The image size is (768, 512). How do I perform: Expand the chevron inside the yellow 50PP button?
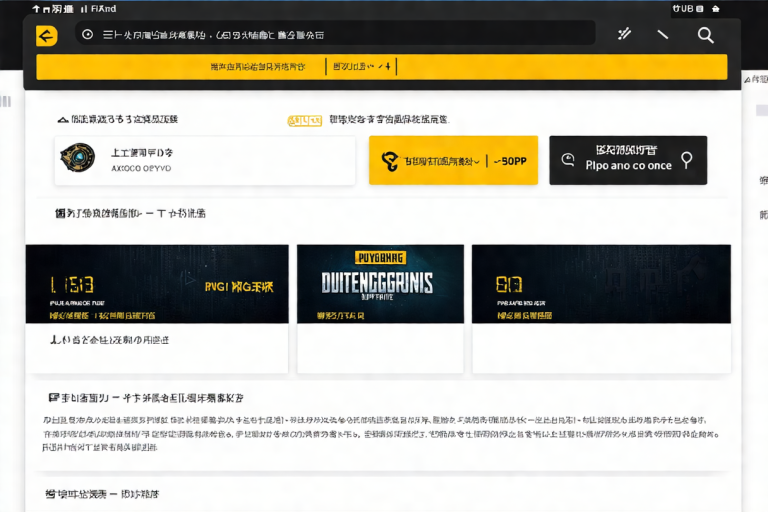pos(476,162)
